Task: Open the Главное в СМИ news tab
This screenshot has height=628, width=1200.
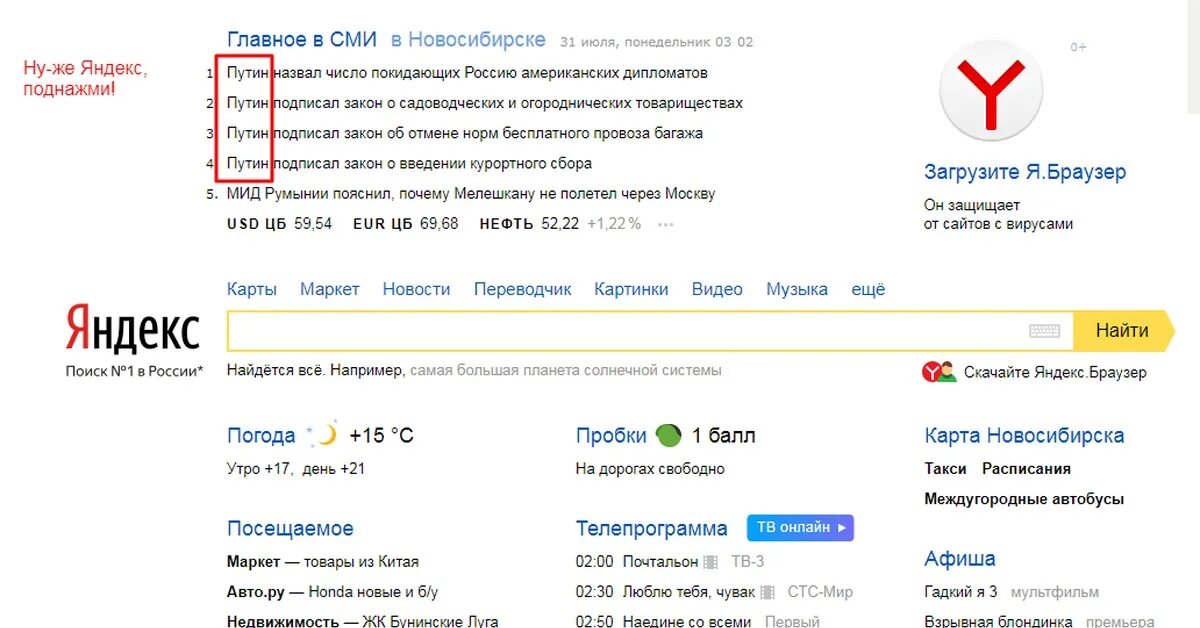Action: [x=302, y=40]
